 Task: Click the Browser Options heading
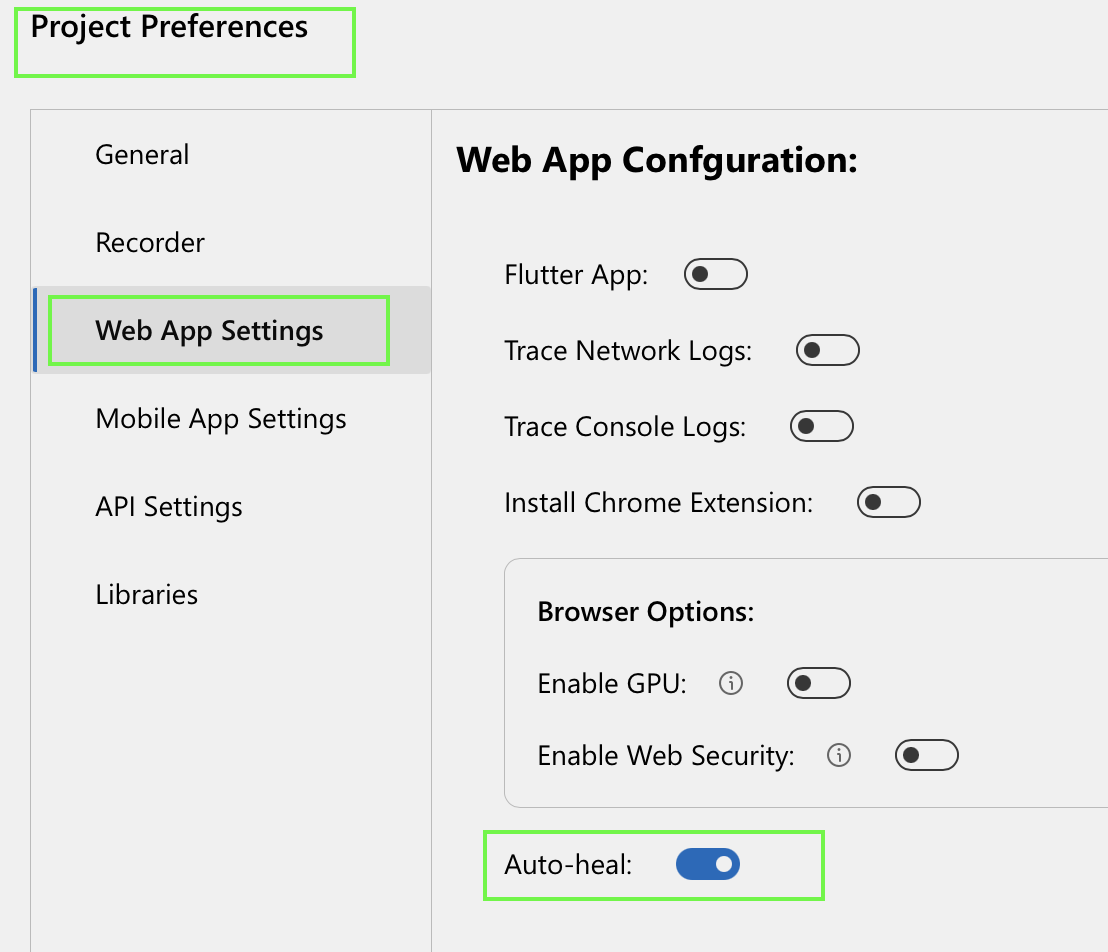tap(645, 612)
